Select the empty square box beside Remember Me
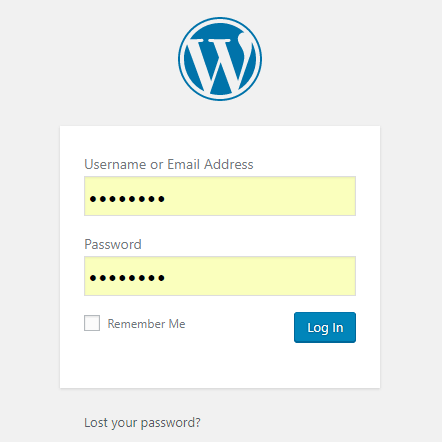The width and height of the screenshot is (442, 442). pos(92,323)
